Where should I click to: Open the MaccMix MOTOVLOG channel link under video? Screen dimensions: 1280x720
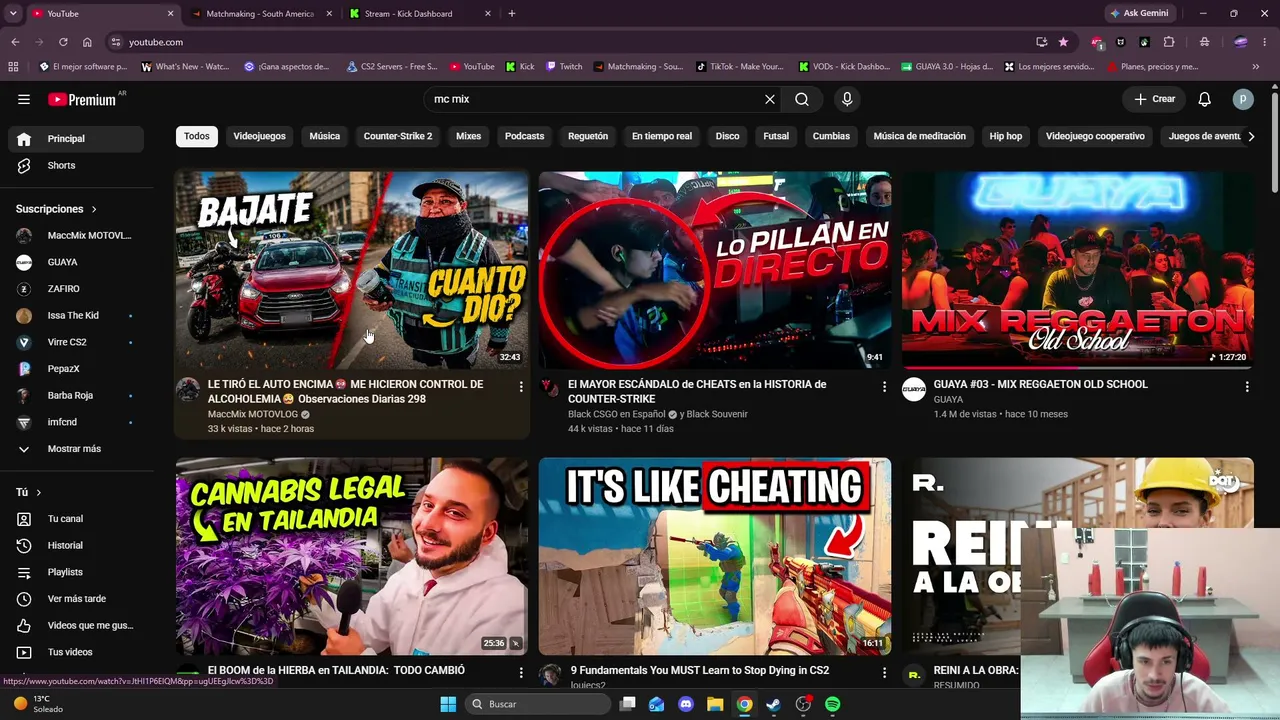[252, 414]
